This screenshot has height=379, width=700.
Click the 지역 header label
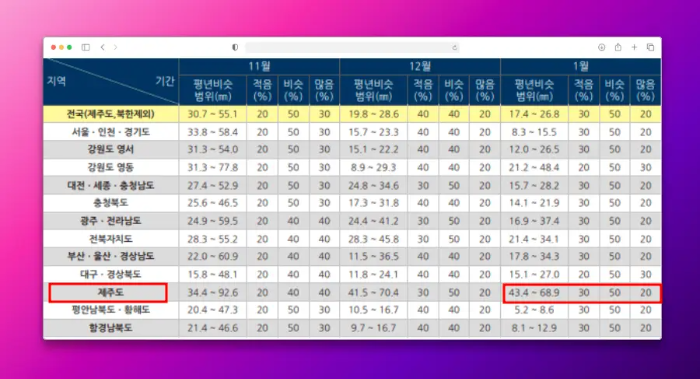click(57, 81)
